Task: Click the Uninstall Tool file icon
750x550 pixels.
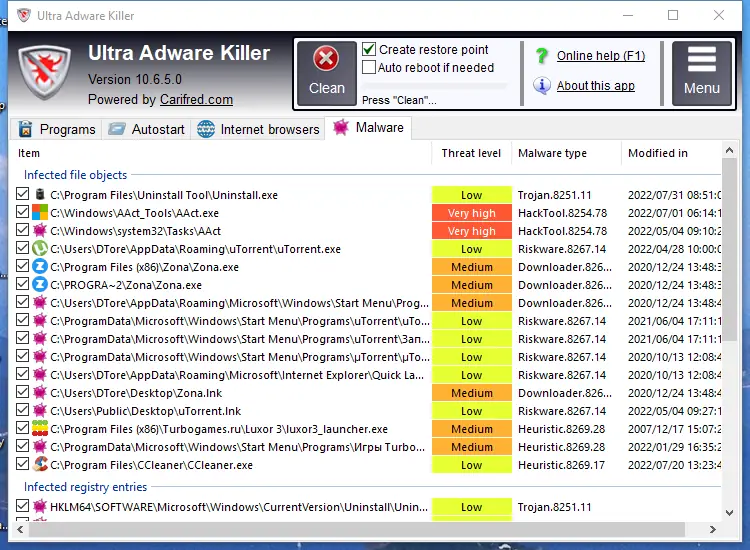Action: (40, 194)
